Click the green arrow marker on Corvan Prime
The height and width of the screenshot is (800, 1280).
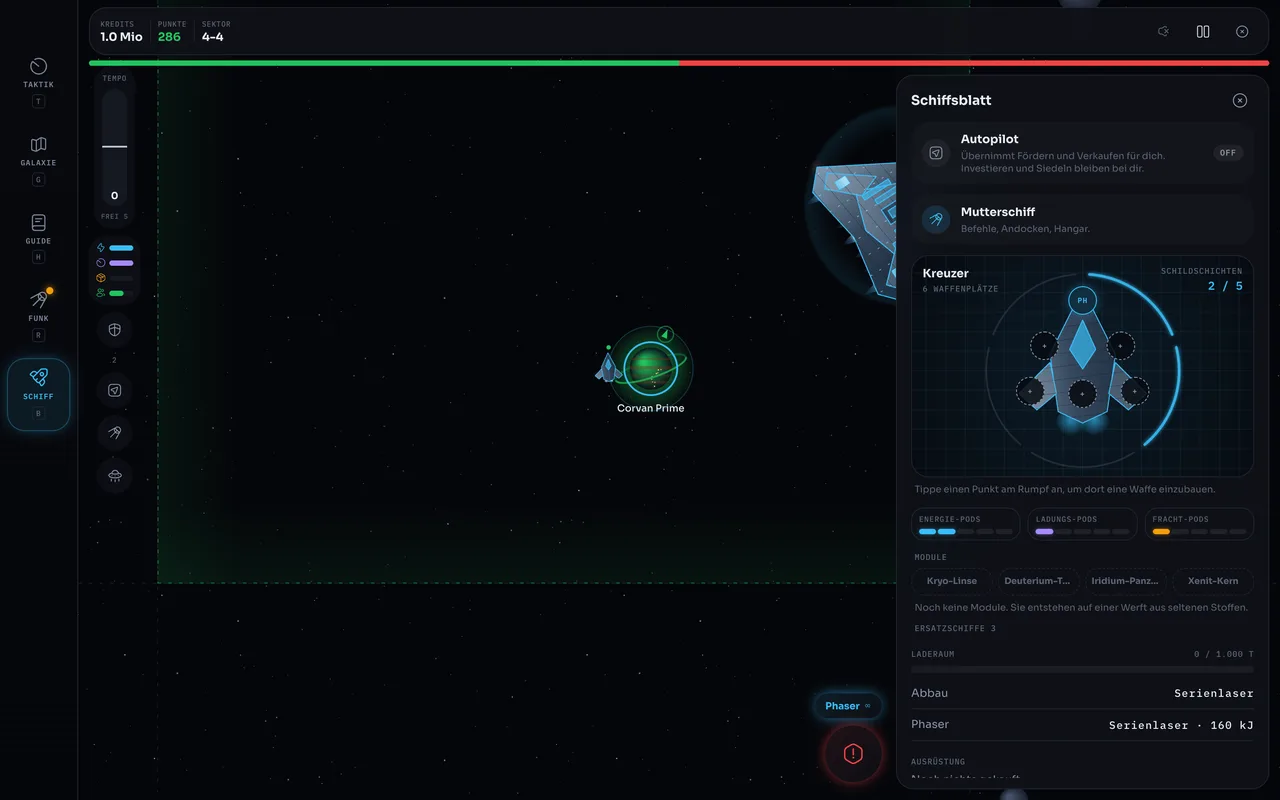tap(665, 334)
